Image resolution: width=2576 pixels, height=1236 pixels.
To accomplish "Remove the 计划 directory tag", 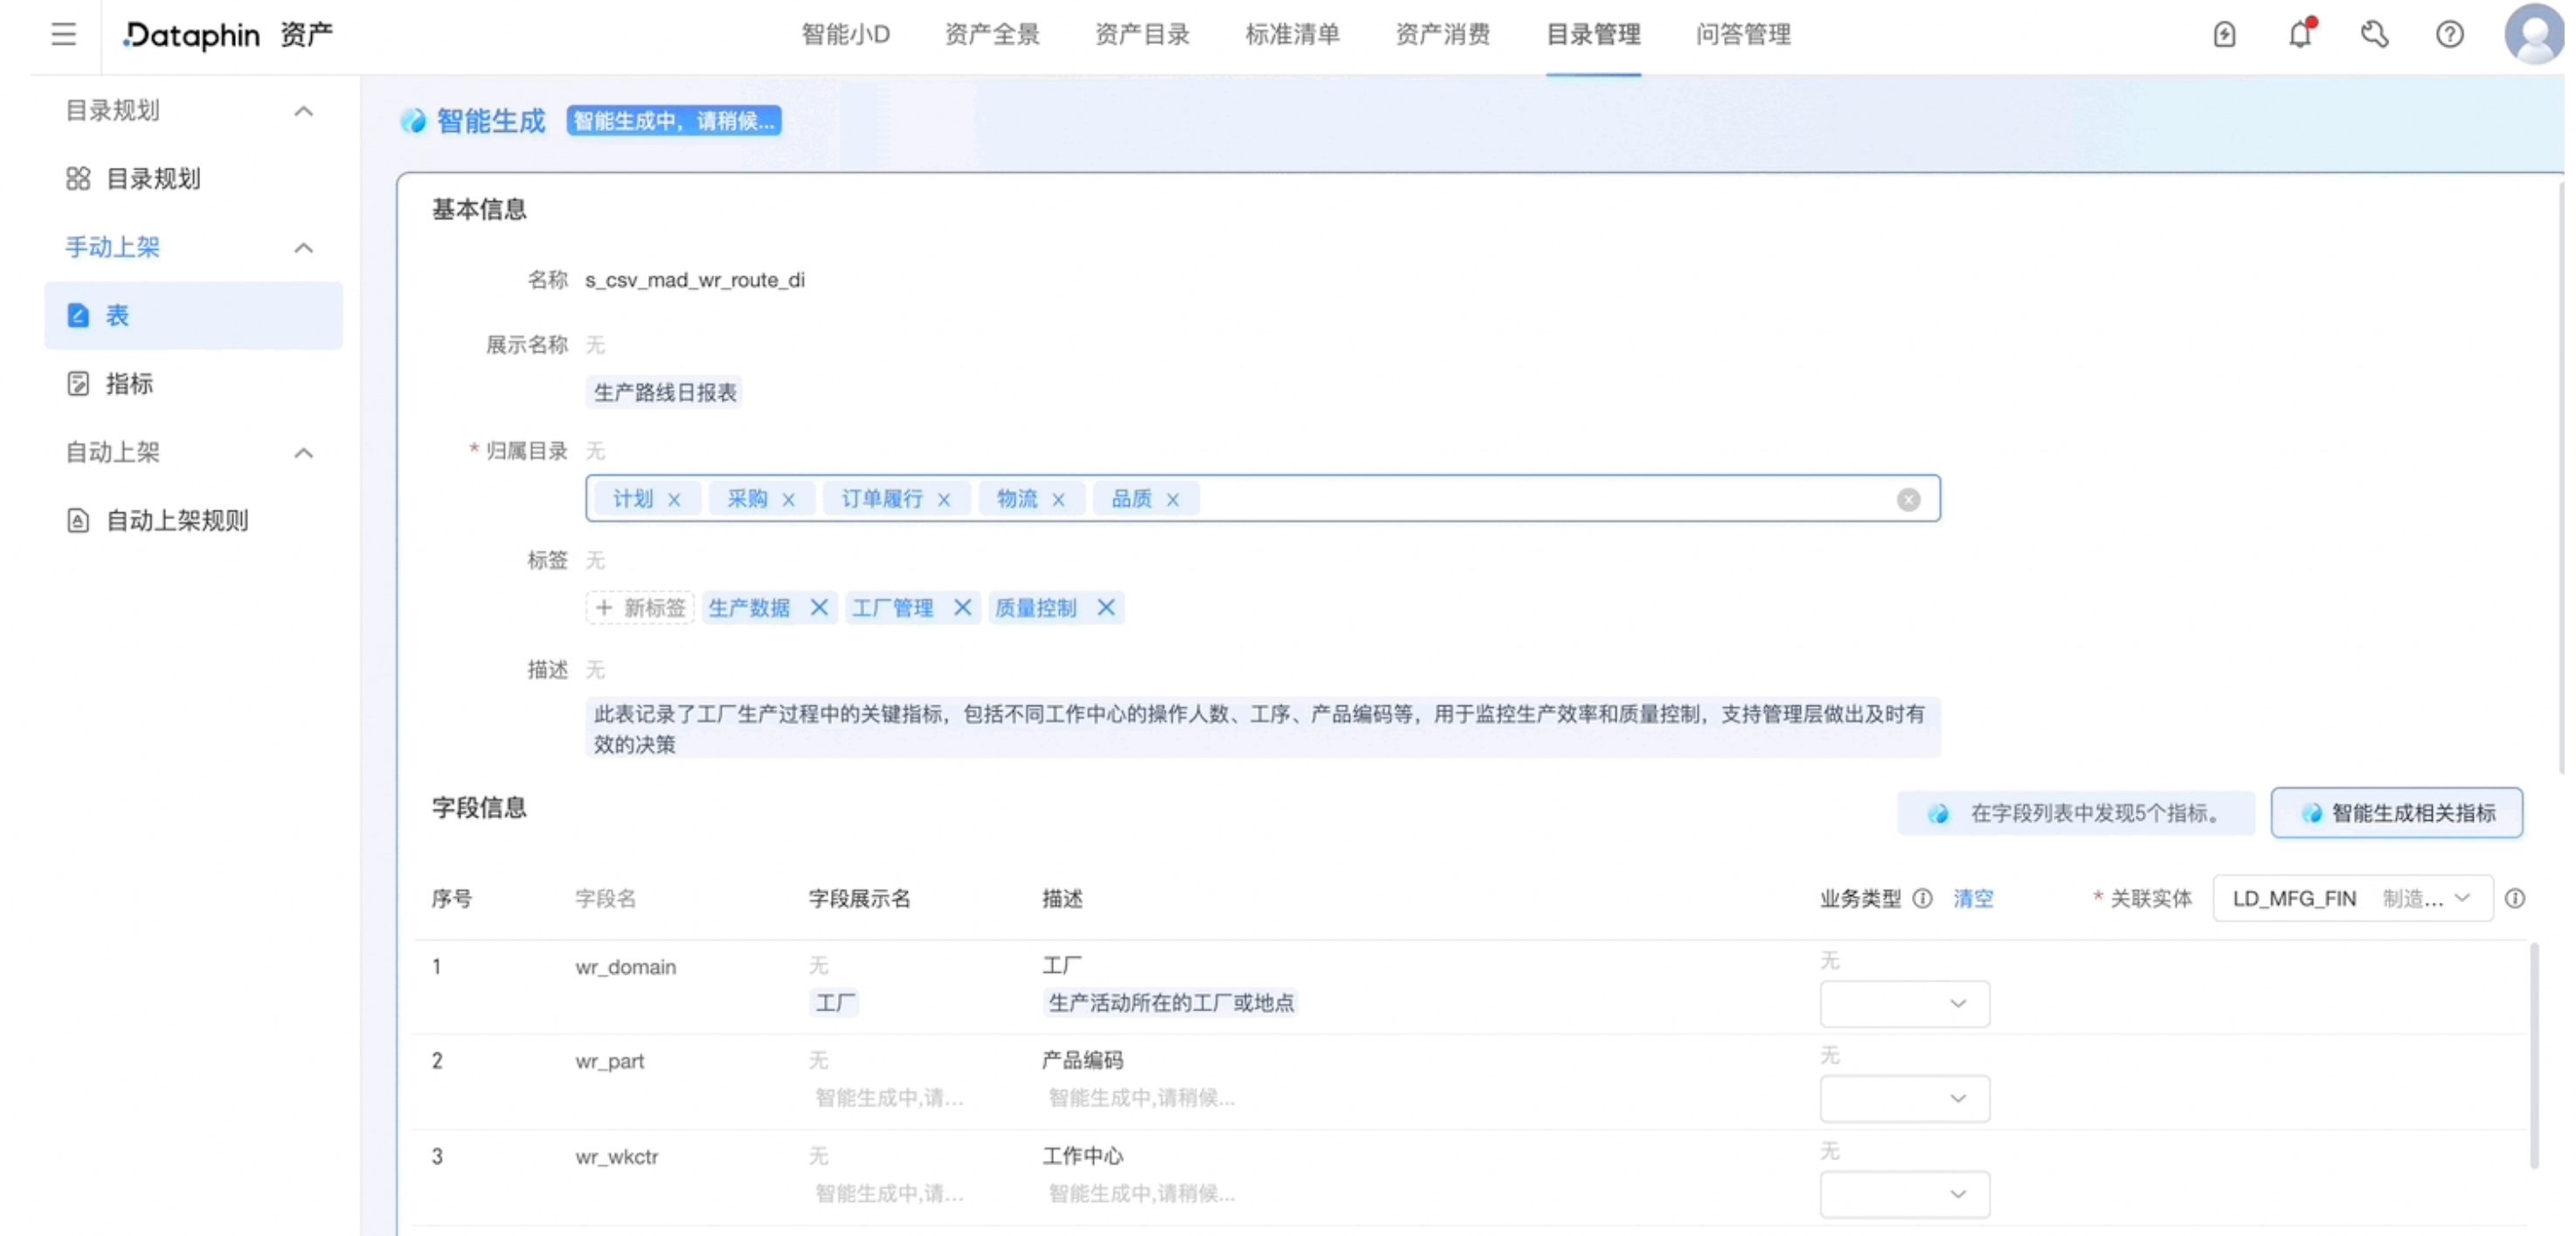I will 676,498.
